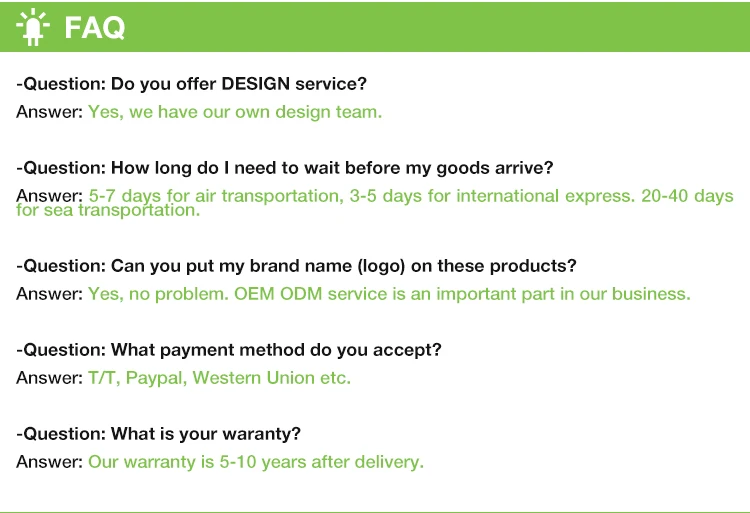
Task: Click the lightbulb icon beside FAQ
Action: [x=35, y=27]
